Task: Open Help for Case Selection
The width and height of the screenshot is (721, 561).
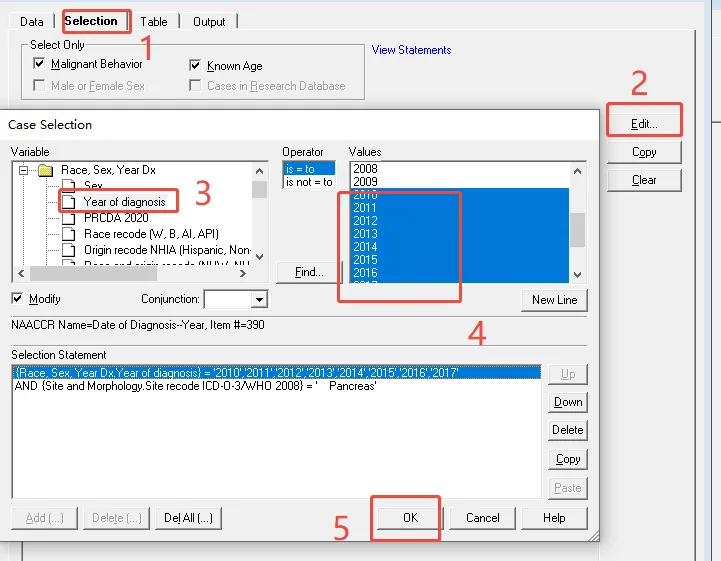Action: pyautogui.click(x=554, y=518)
